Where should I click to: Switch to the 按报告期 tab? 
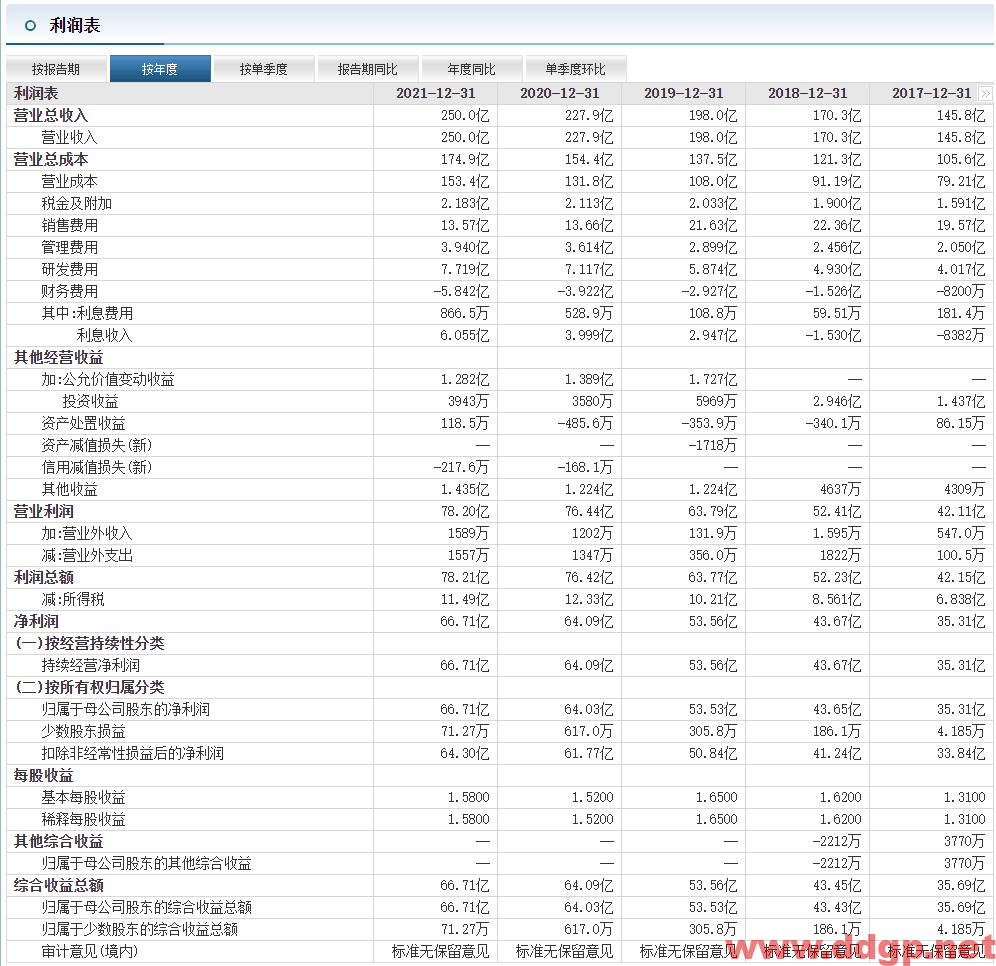click(56, 69)
